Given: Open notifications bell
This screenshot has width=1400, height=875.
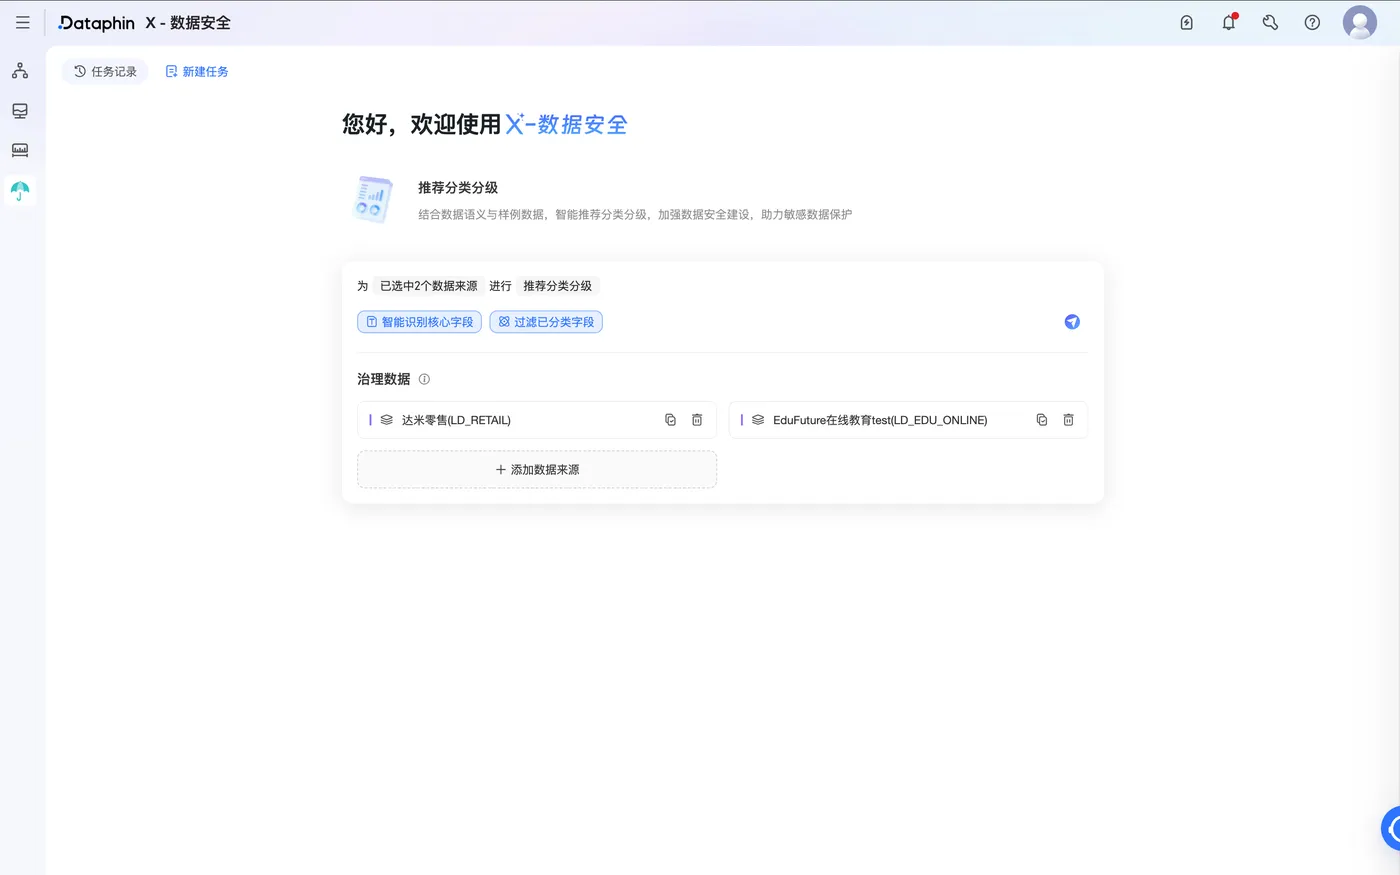Looking at the screenshot, I should click(1229, 22).
